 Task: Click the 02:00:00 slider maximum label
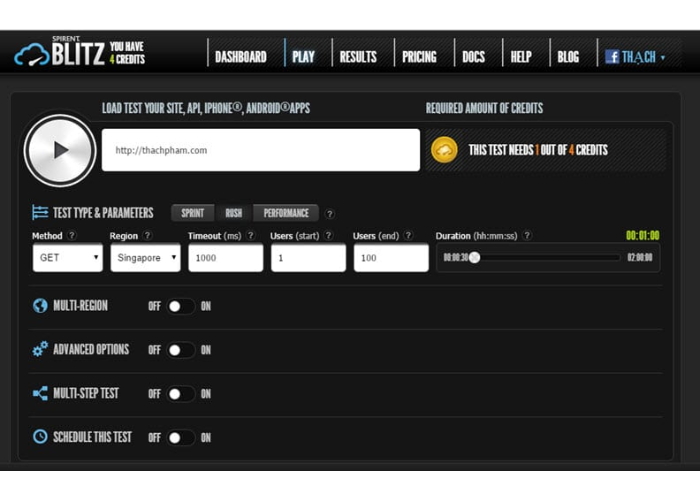640,257
